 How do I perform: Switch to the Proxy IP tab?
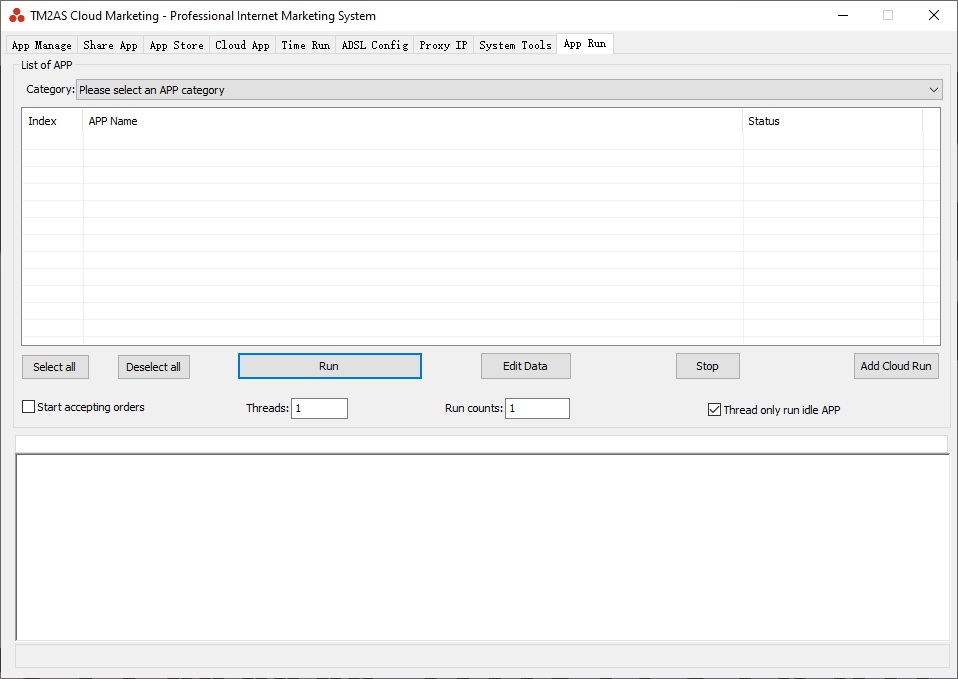tap(443, 45)
